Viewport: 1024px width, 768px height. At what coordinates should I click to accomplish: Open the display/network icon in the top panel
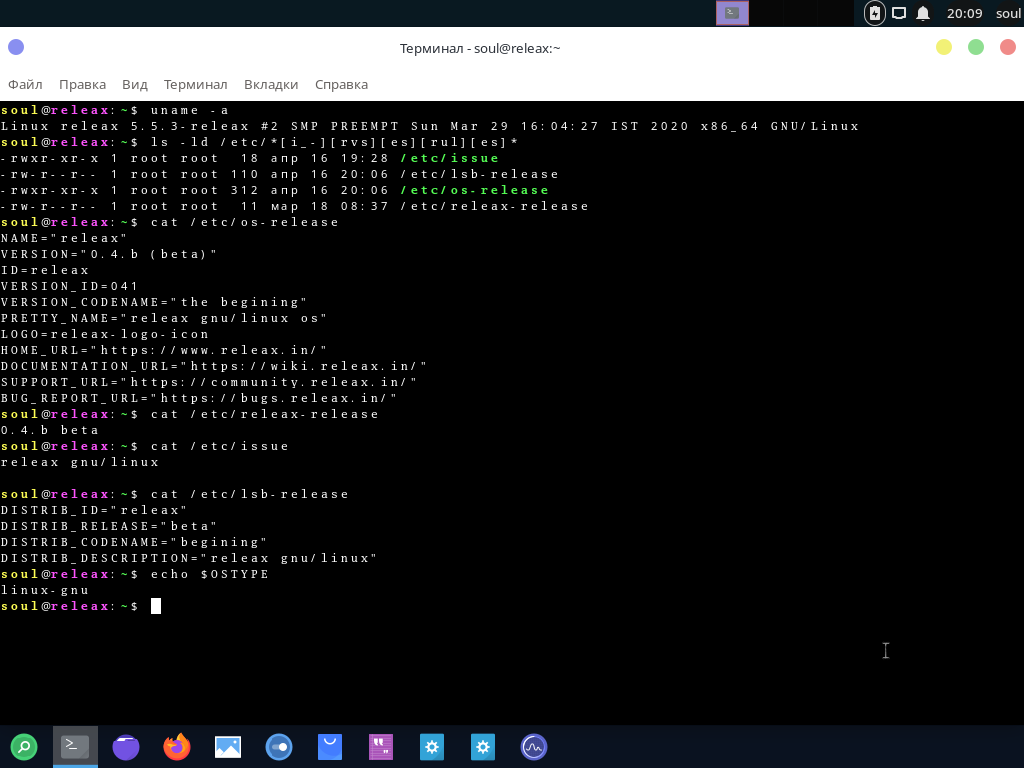[x=899, y=13]
